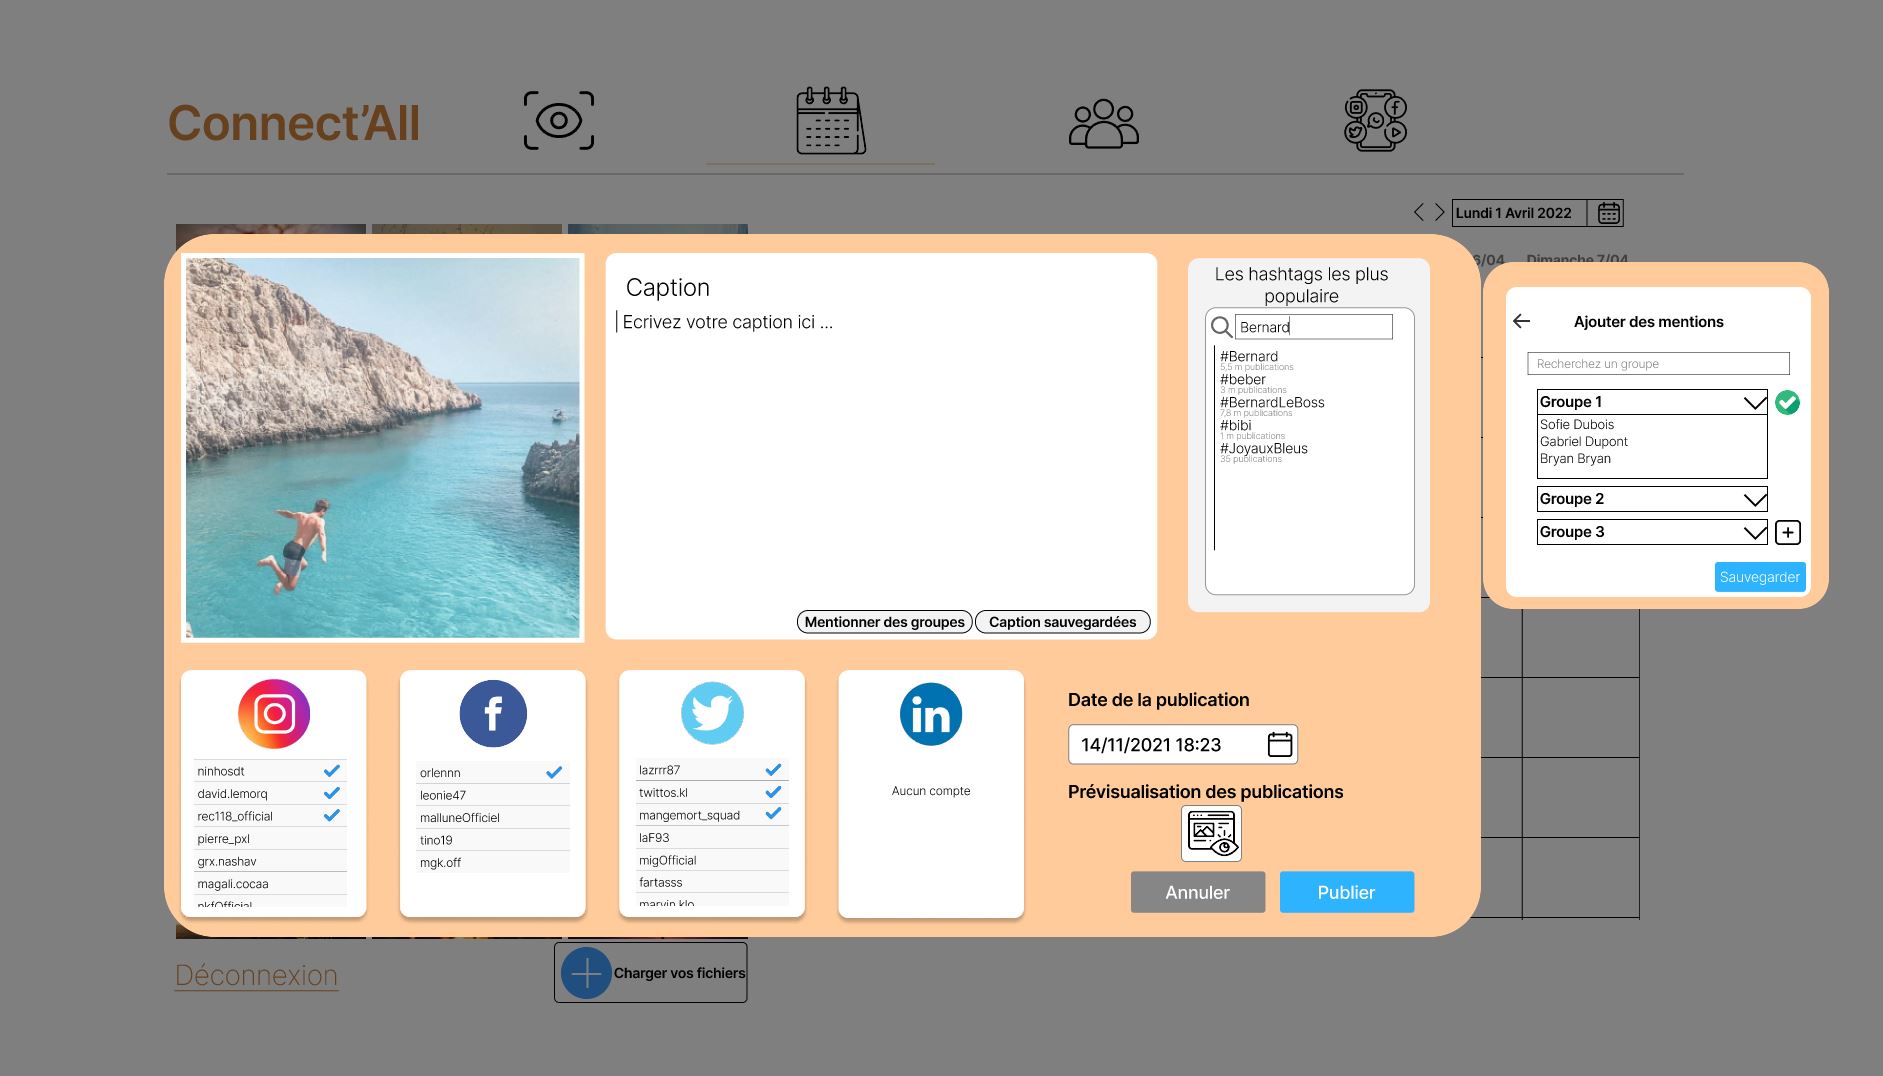Open the publication preview icon
This screenshot has width=1883, height=1076.
1211,833
